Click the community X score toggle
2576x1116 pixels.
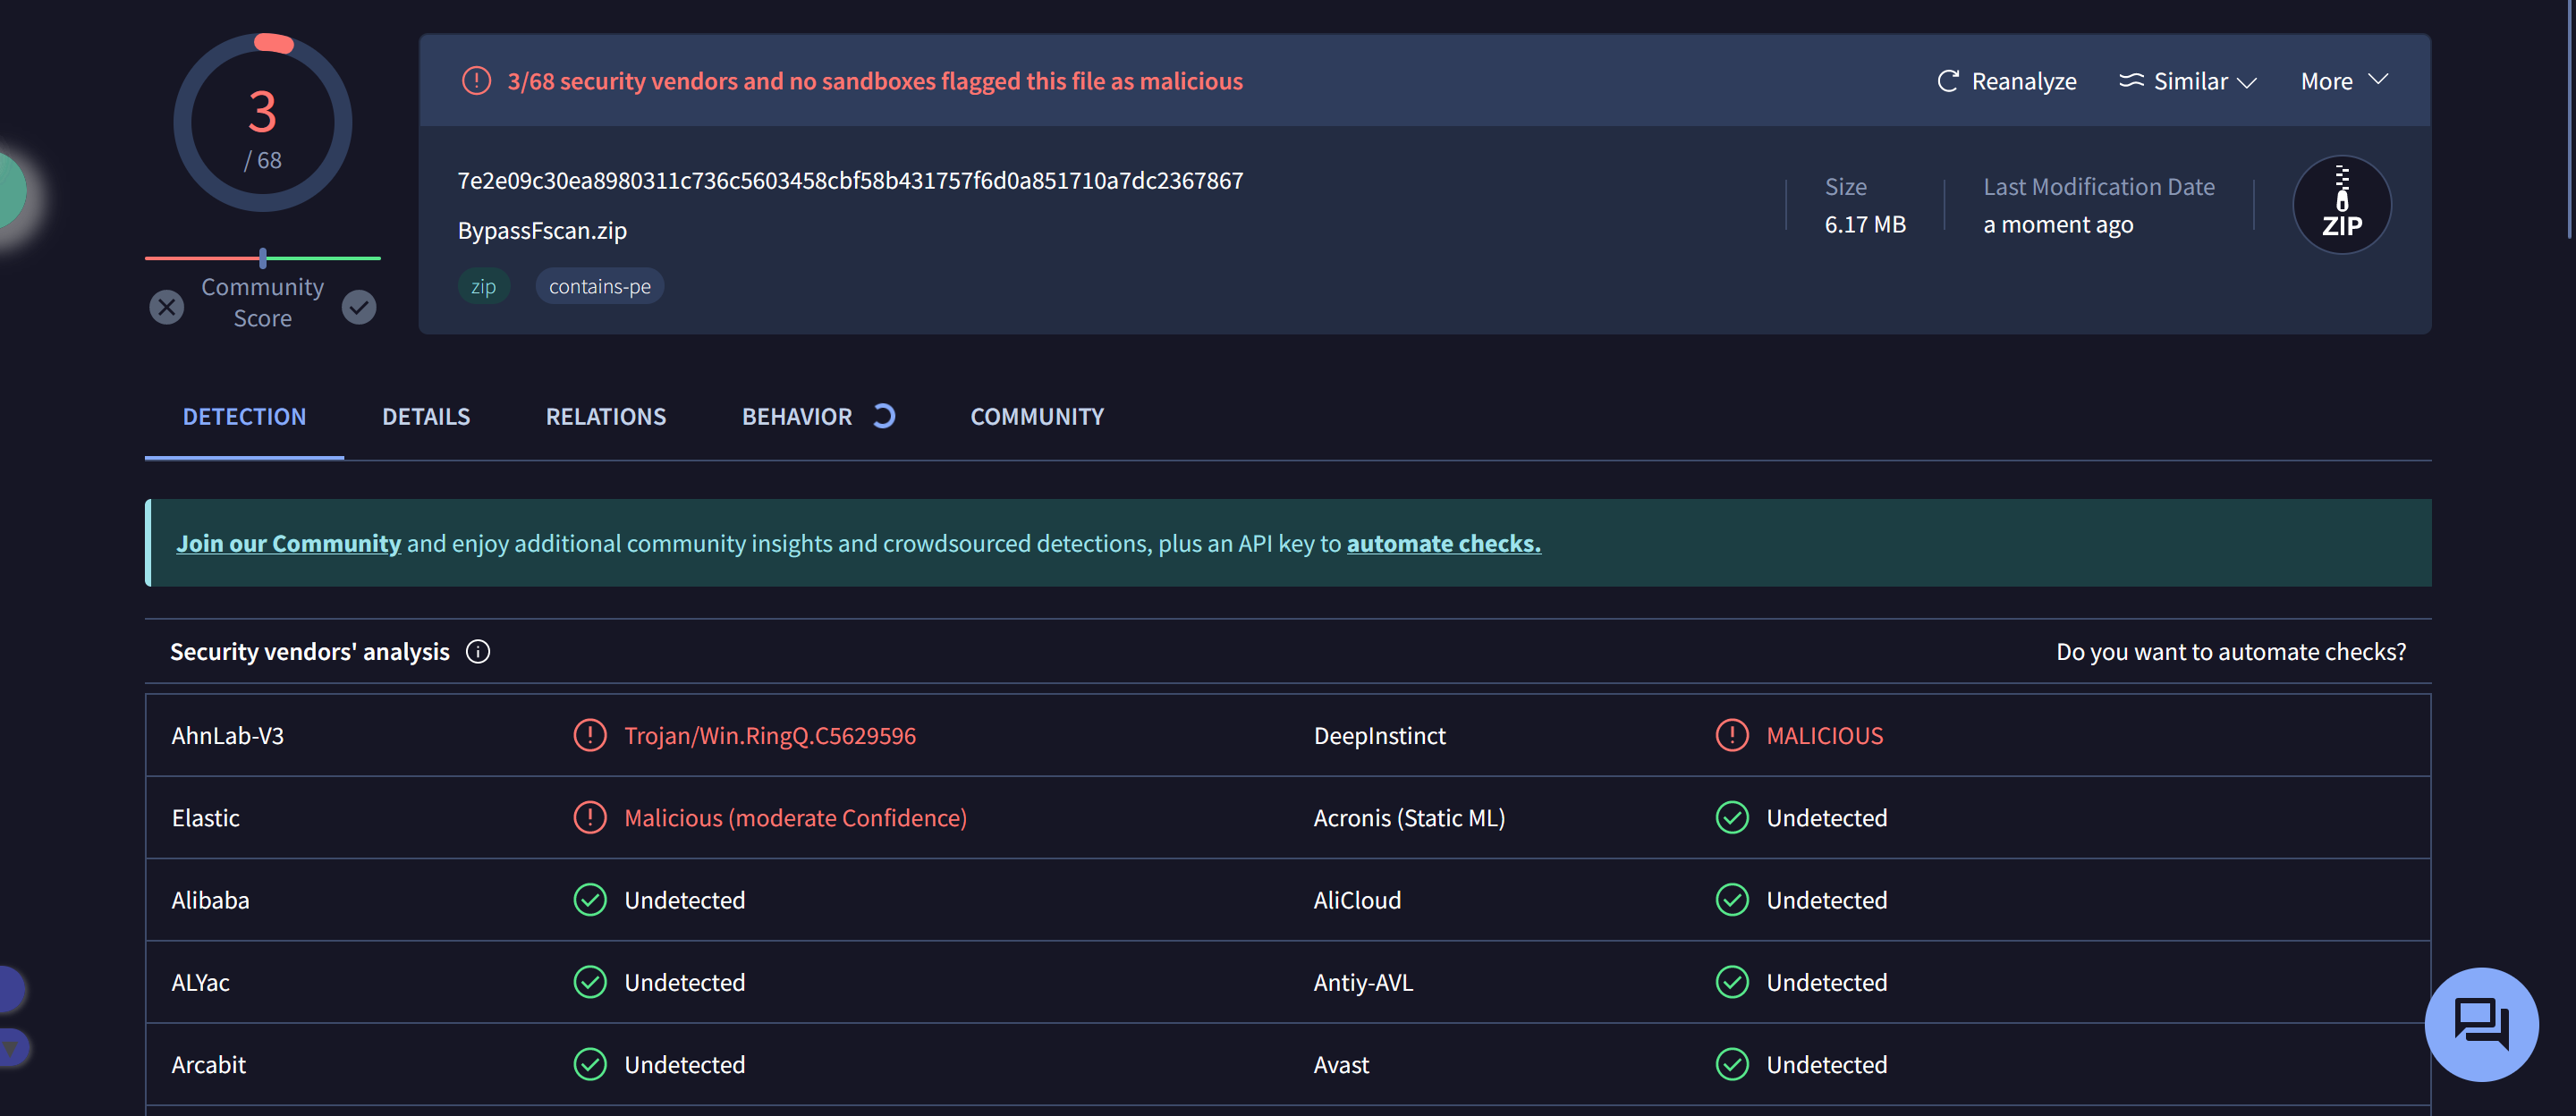point(165,302)
